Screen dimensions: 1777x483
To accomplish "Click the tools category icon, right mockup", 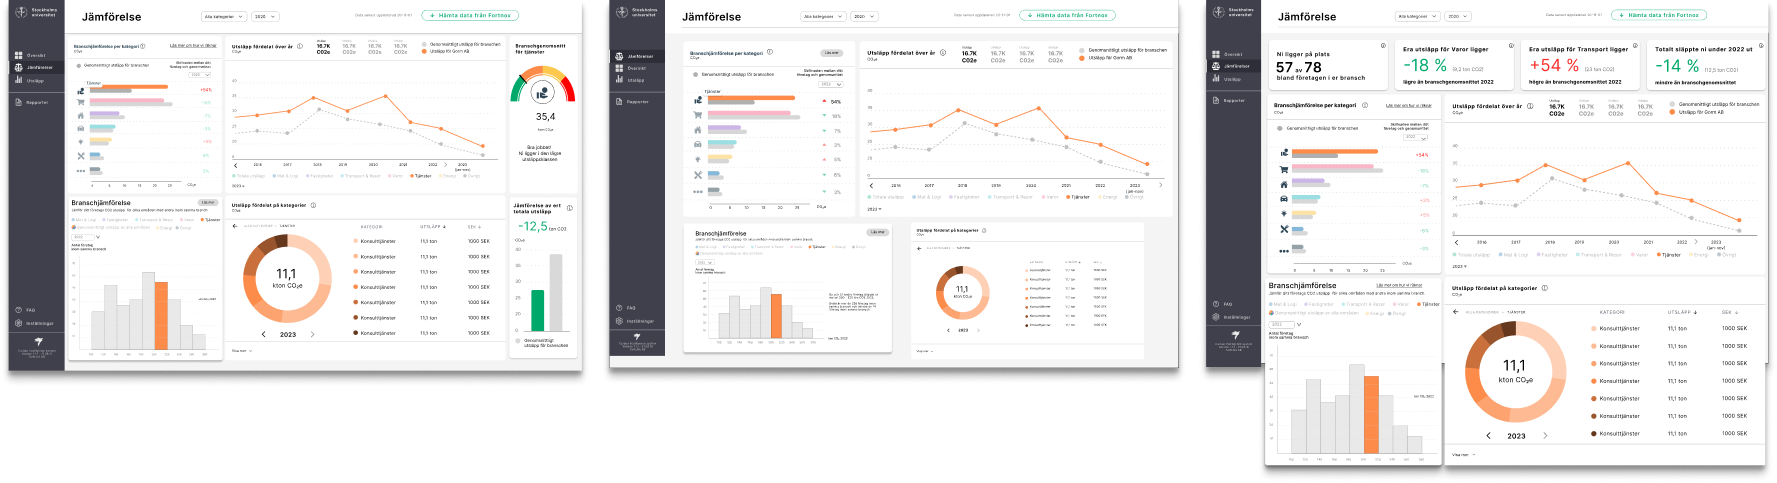I will 1284,229.
